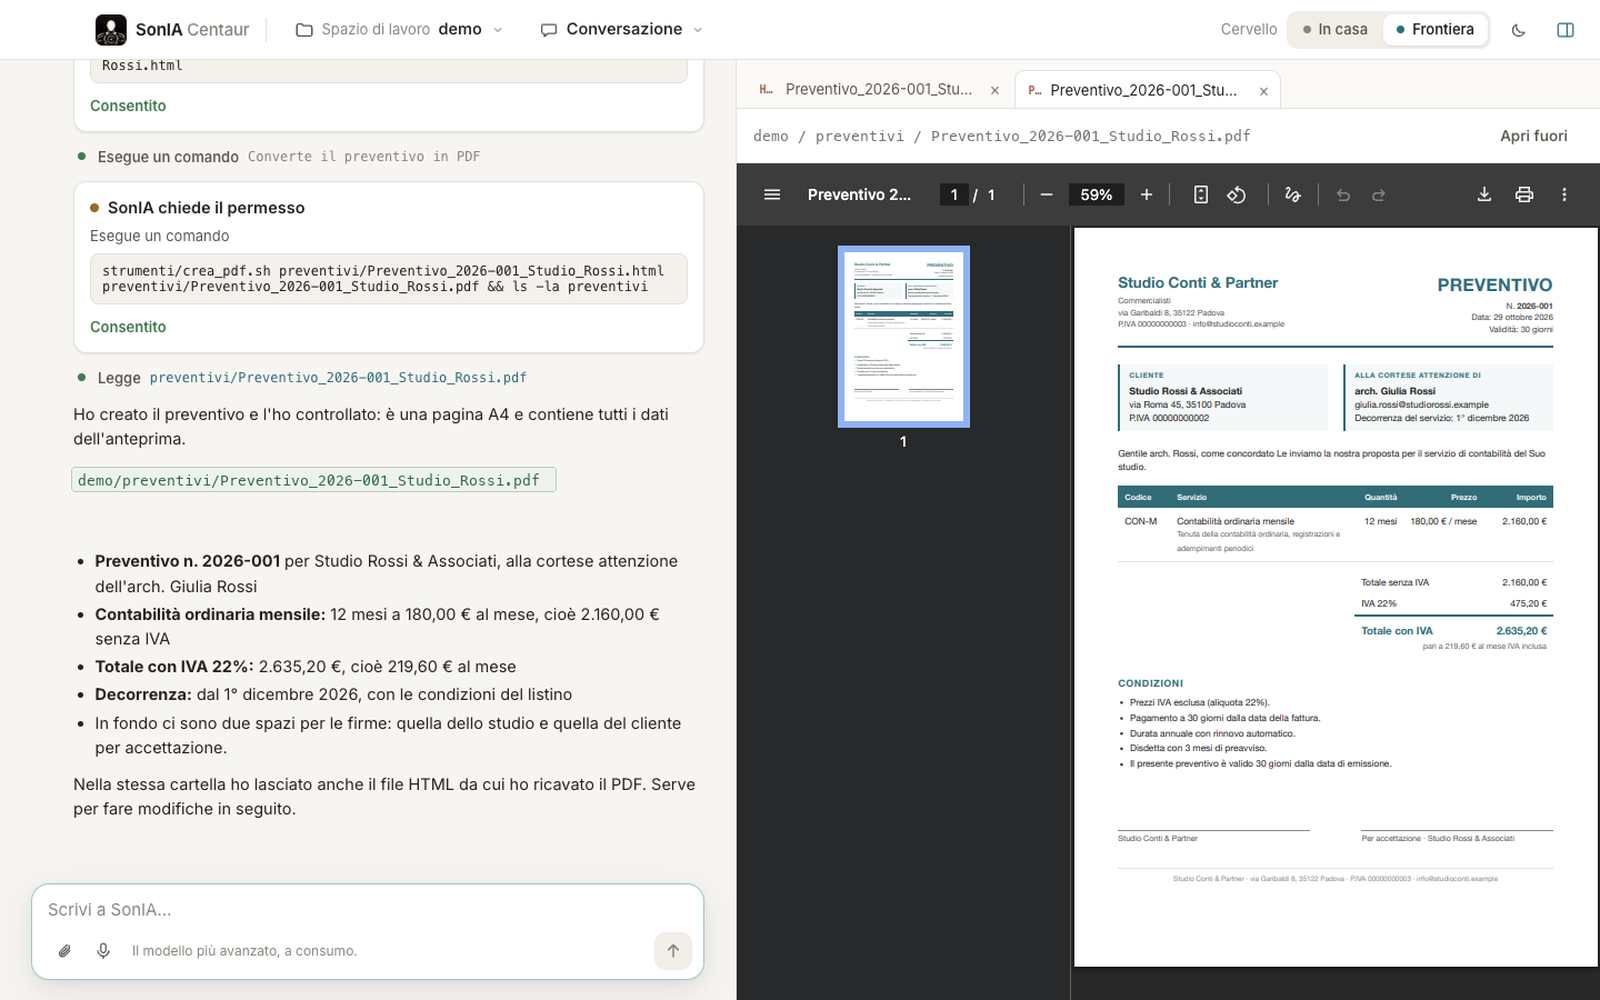Image resolution: width=1600 pixels, height=1000 pixels.
Task: Click the Apri fuori button
Action: (x=1533, y=136)
